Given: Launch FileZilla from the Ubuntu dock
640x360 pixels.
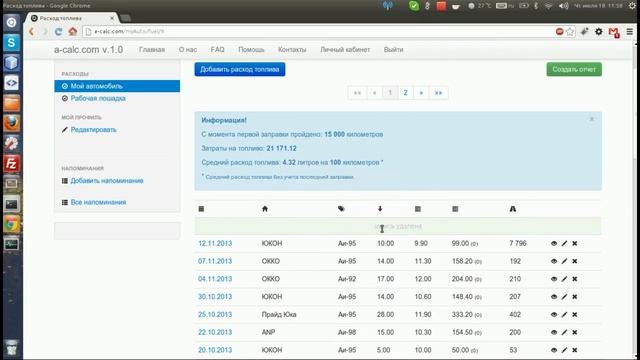Looking at the screenshot, I should point(11,164).
